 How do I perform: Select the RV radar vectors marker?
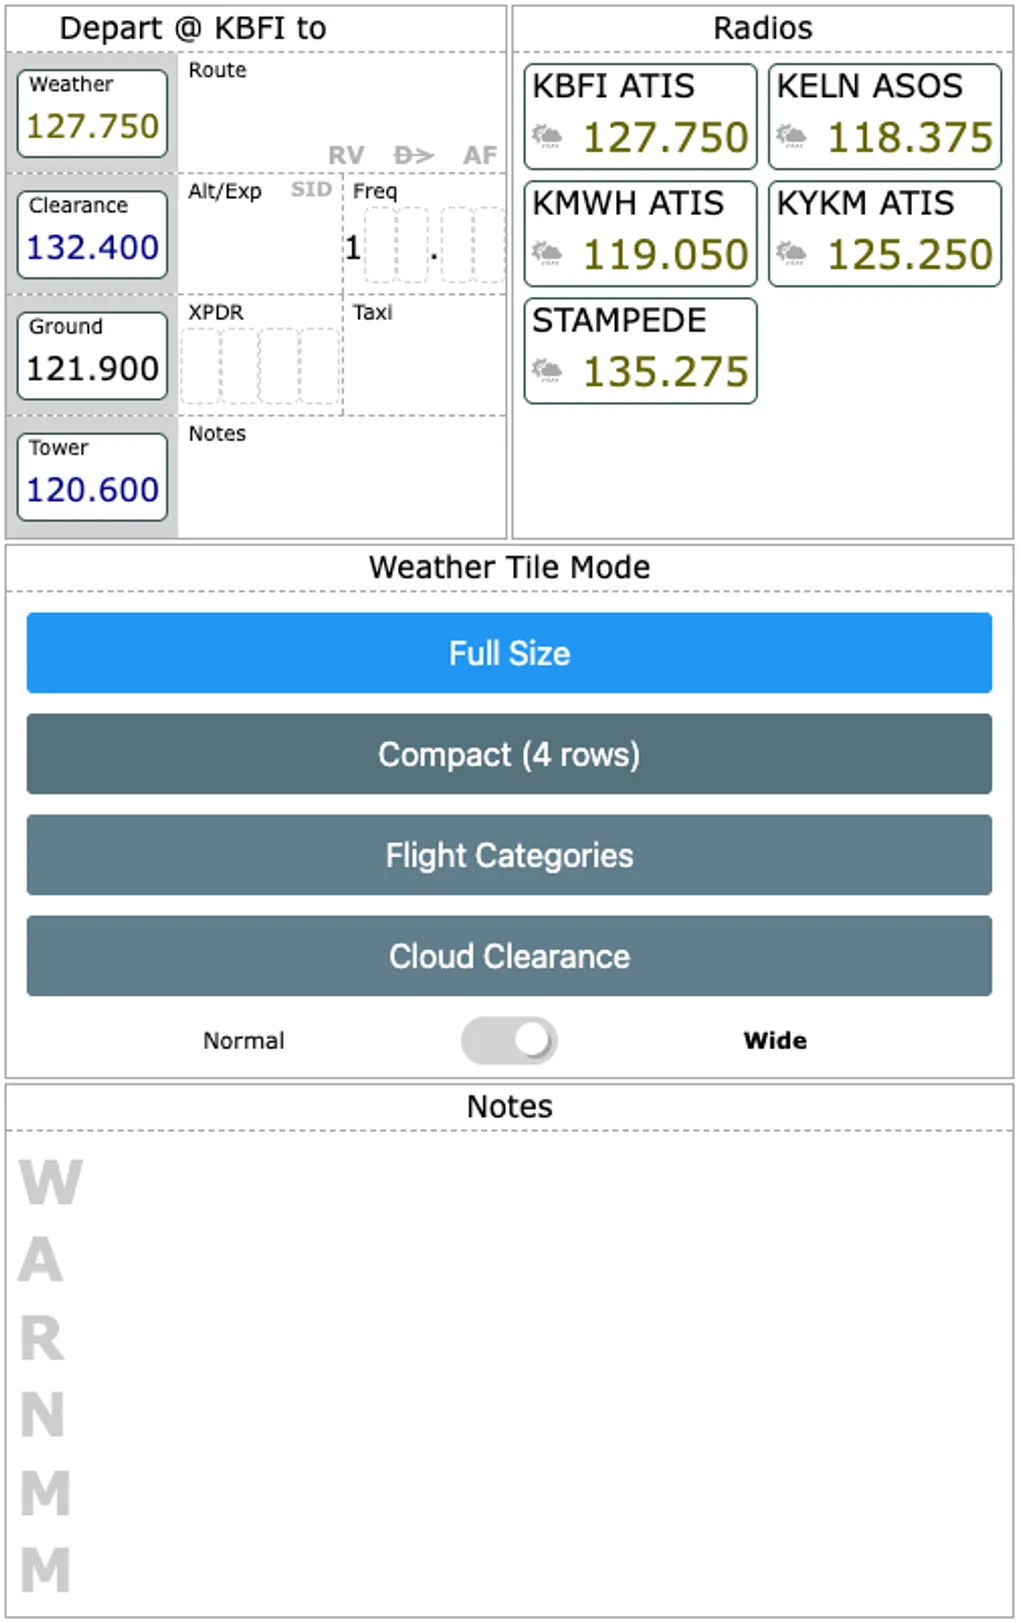point(346,155)
